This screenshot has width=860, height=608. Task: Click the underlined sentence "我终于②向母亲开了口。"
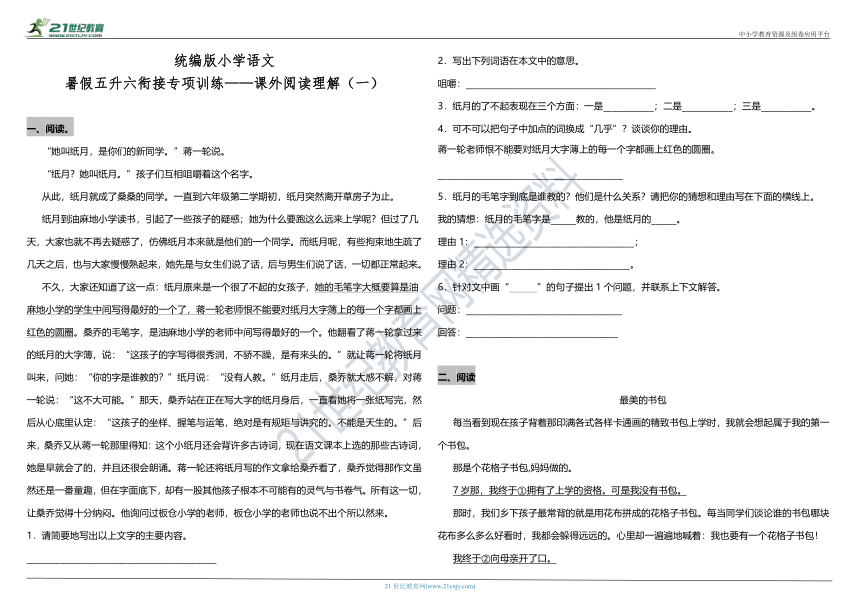504,558
